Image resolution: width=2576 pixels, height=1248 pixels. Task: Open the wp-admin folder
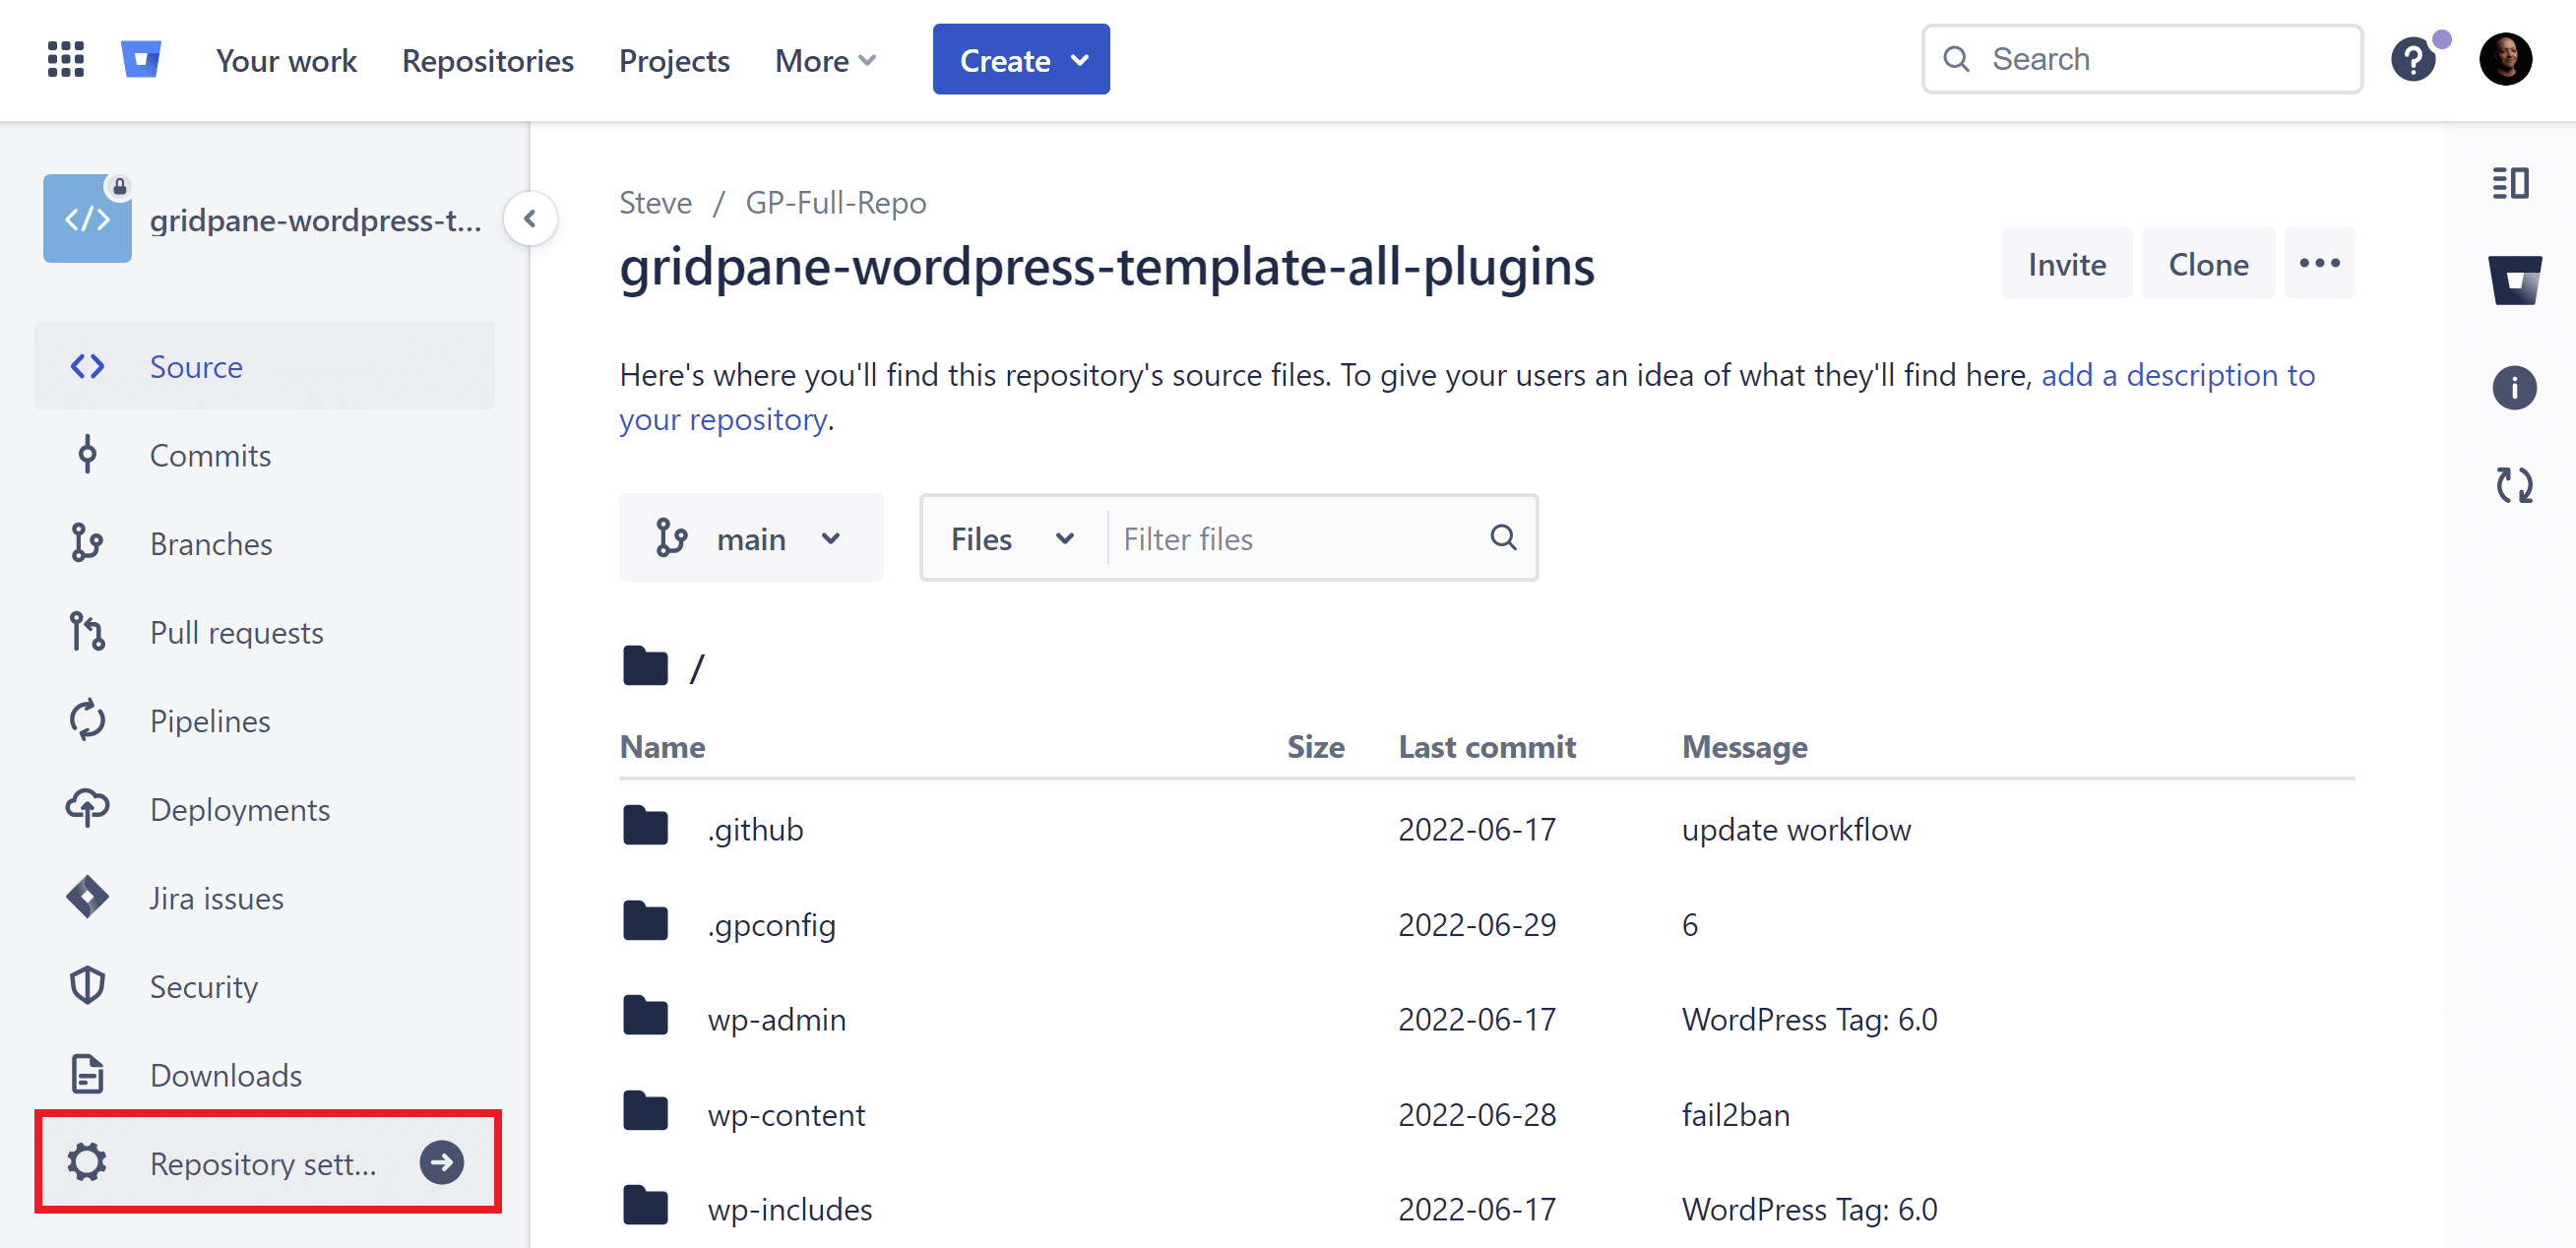777,1019
